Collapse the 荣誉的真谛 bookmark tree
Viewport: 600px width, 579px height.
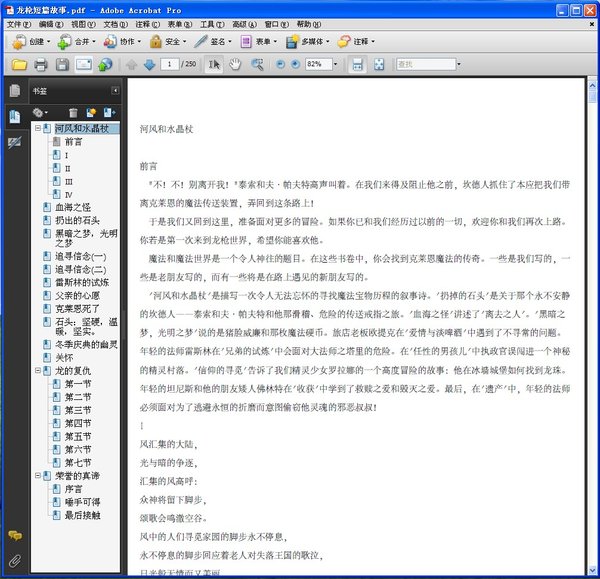click(38, 475)
